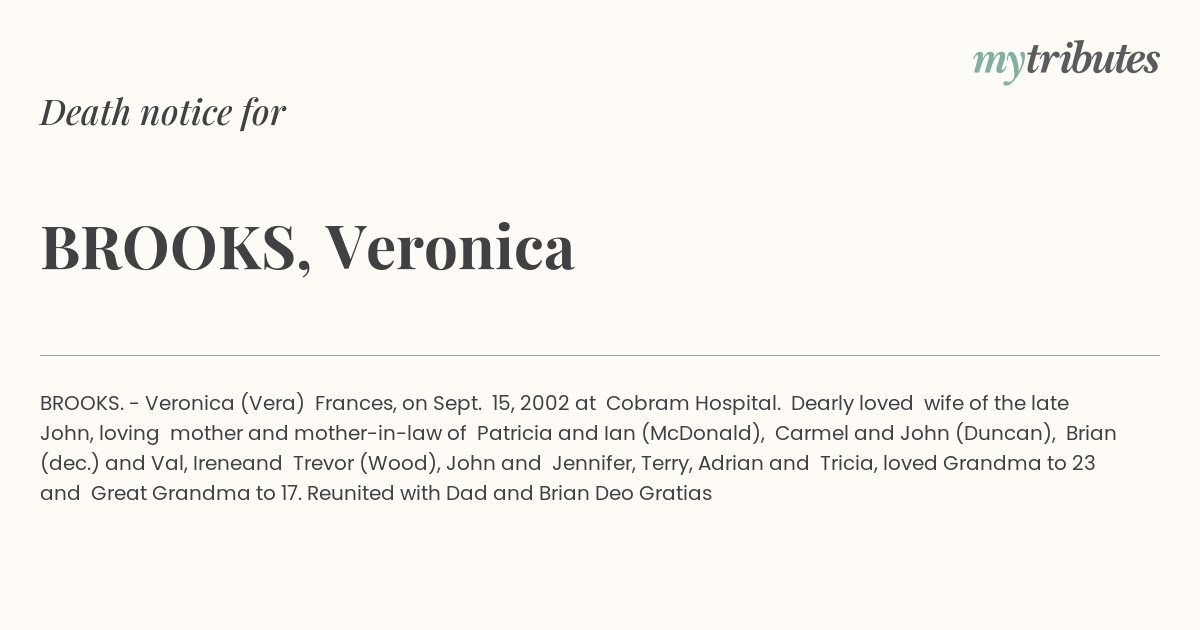The image size is (1200, 630).
Task: Click the mytributes logo
Action: [x=1066, y=62]
